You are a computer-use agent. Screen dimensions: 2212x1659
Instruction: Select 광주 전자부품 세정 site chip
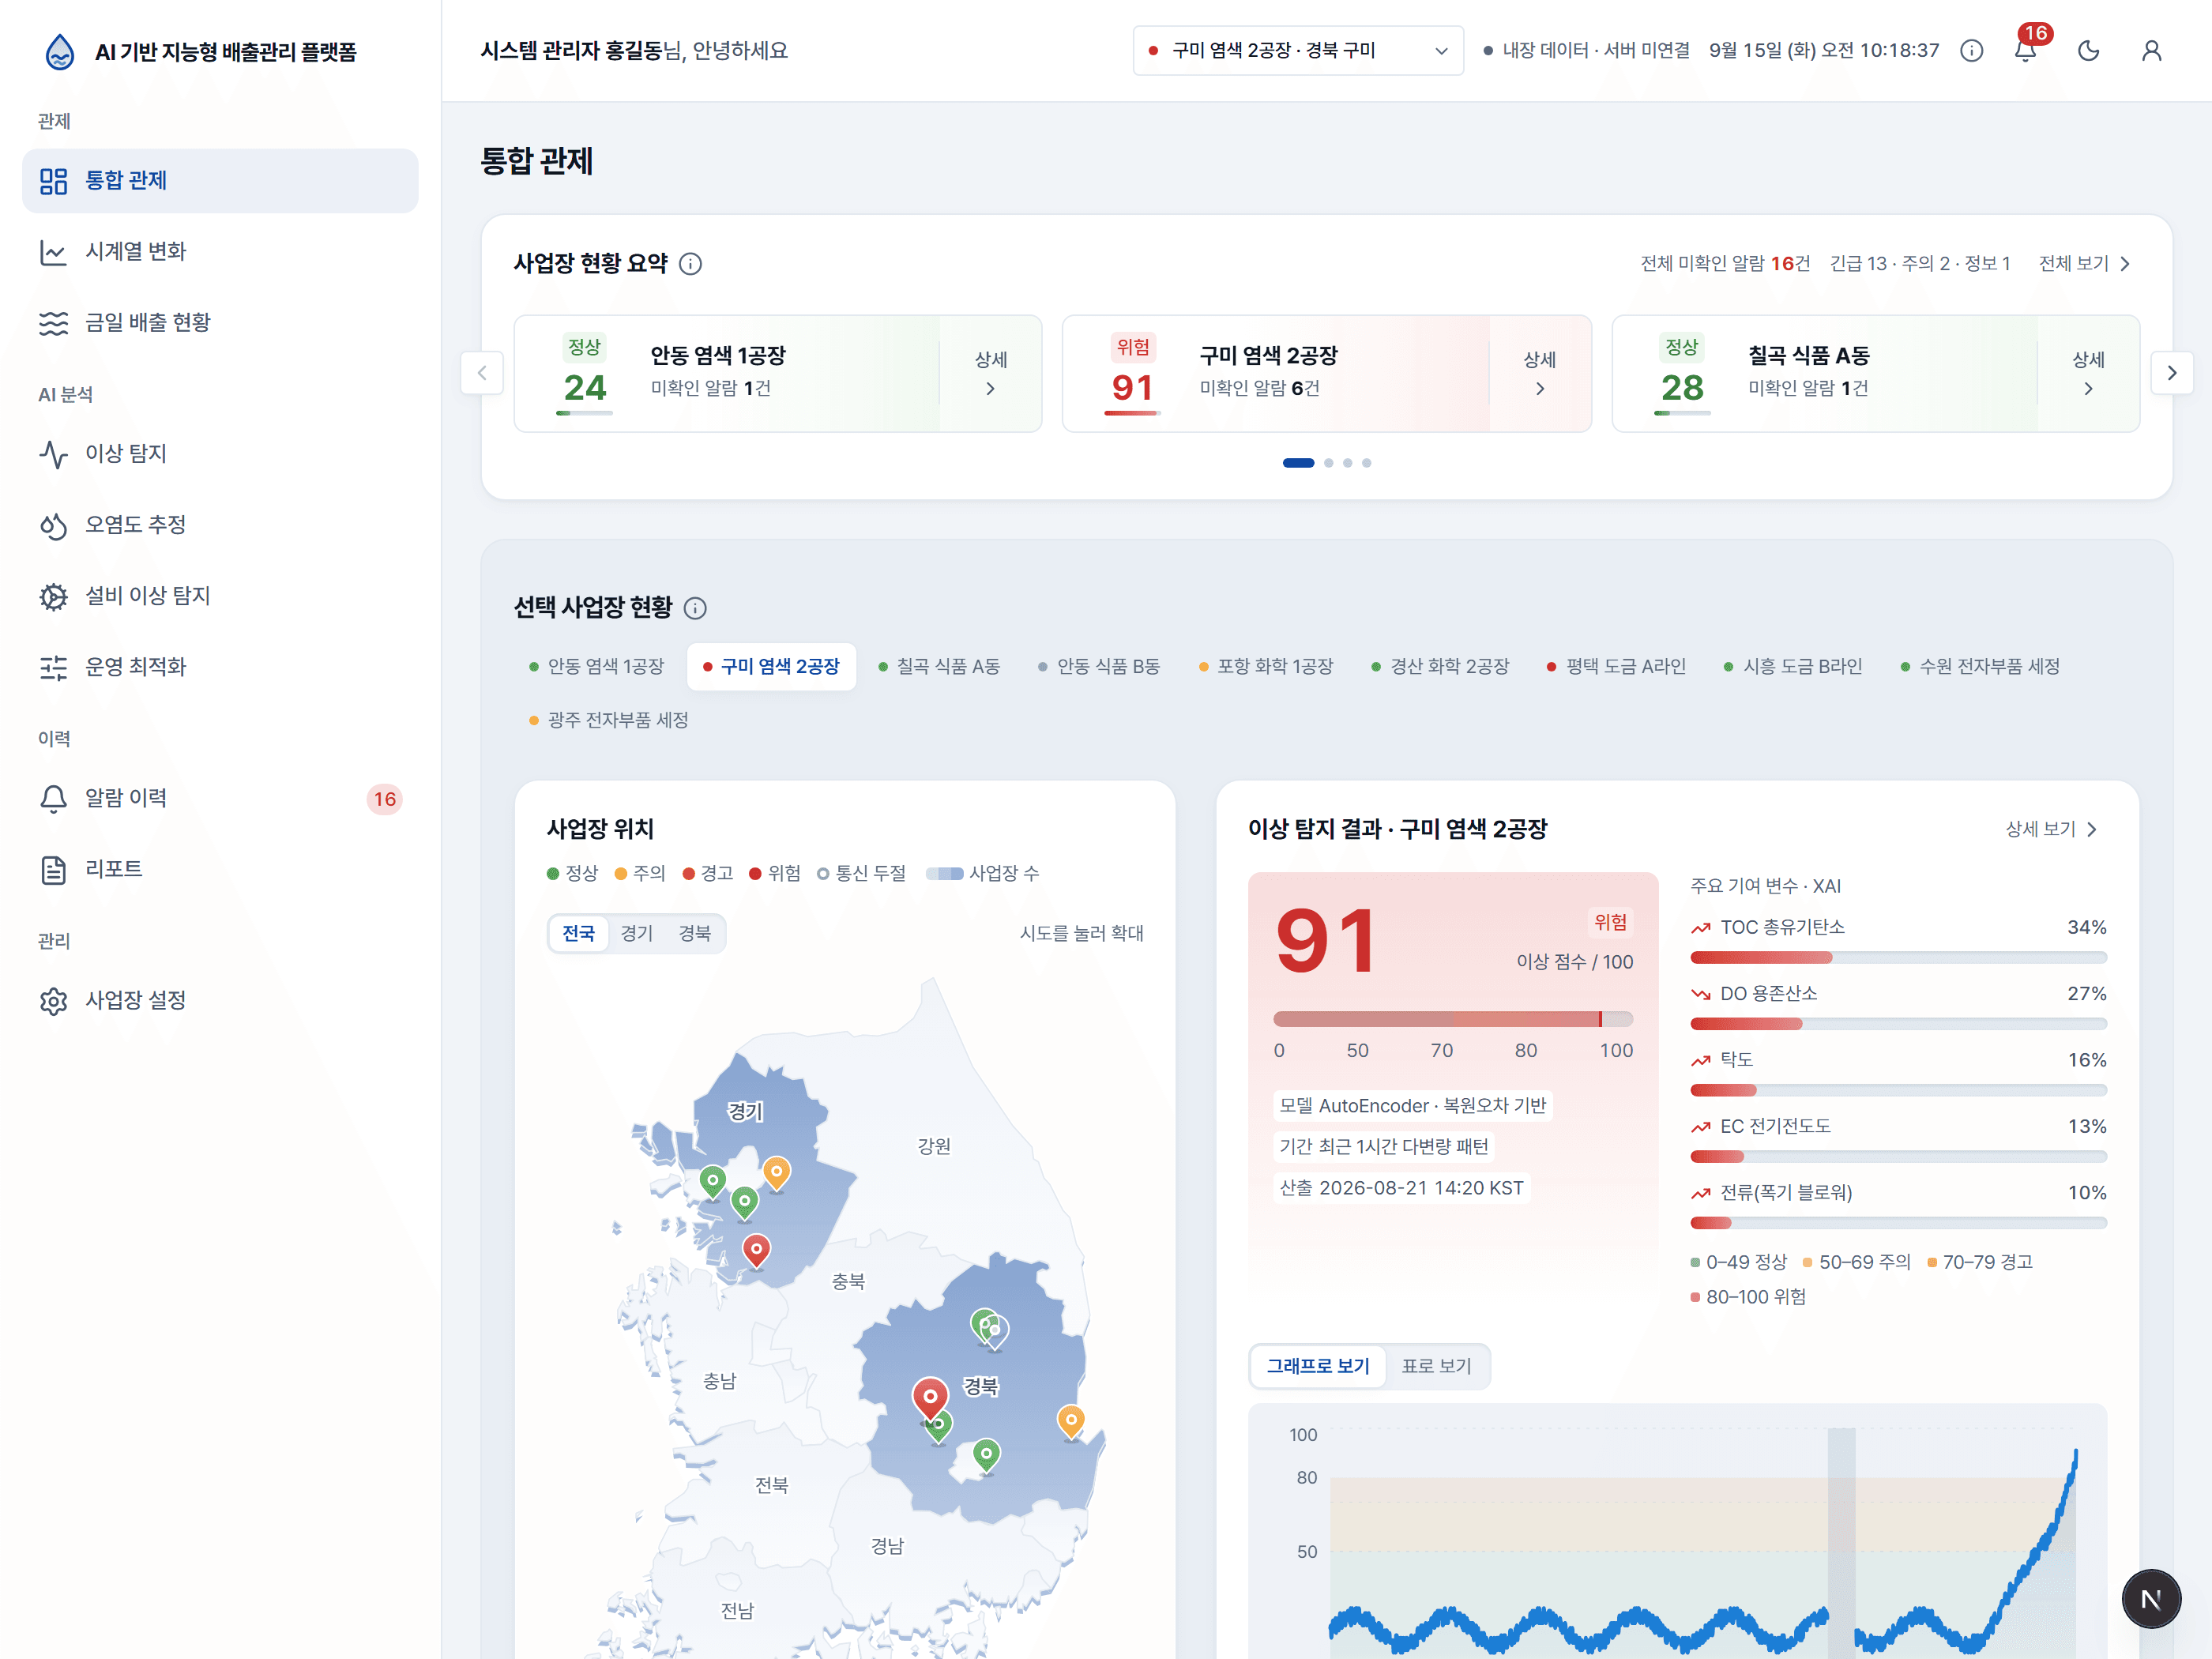click(x=608, y=721)
